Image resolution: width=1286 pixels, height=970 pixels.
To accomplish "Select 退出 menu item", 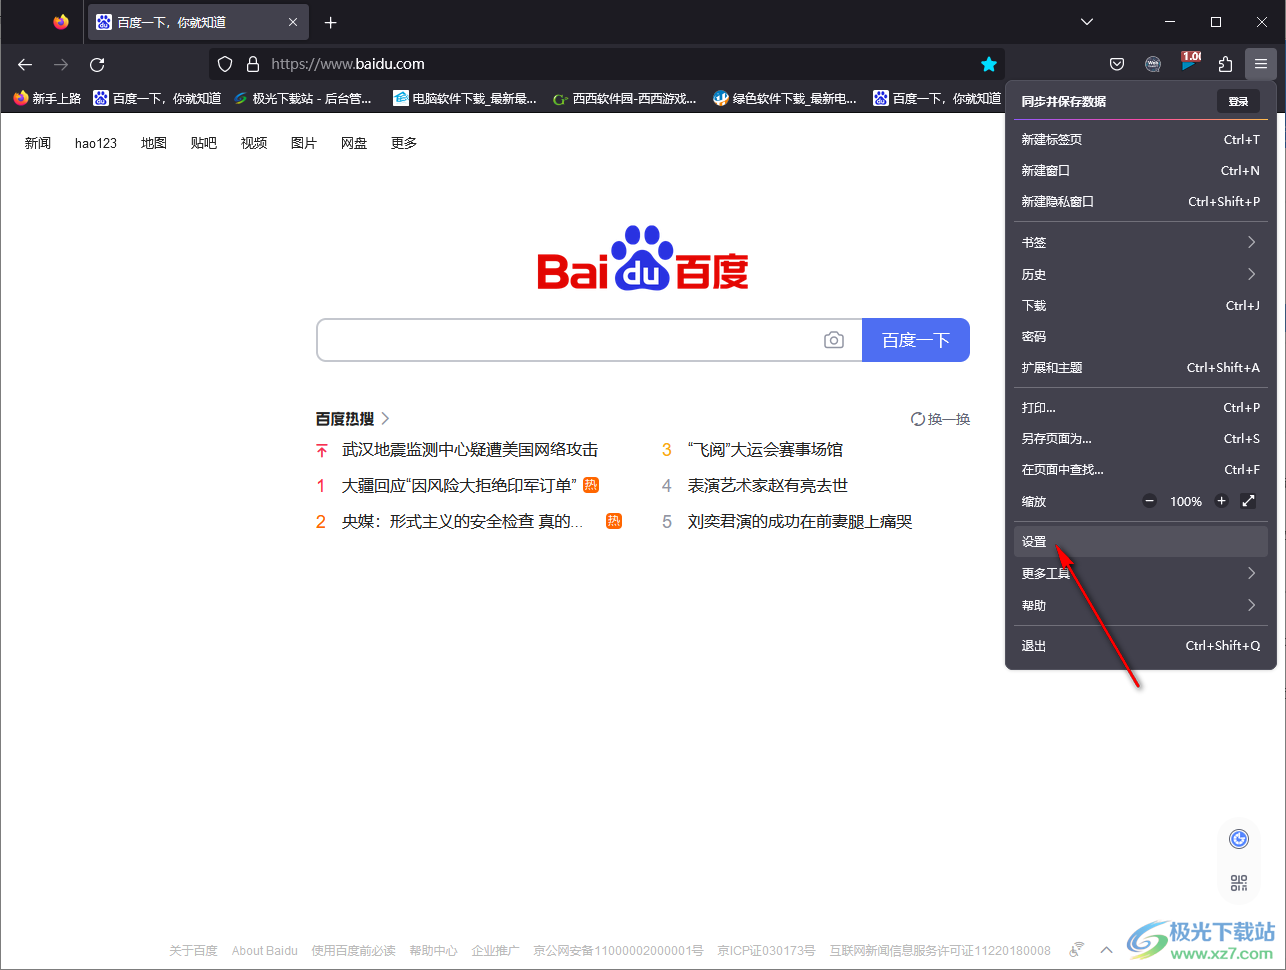I will (1140, 646).
